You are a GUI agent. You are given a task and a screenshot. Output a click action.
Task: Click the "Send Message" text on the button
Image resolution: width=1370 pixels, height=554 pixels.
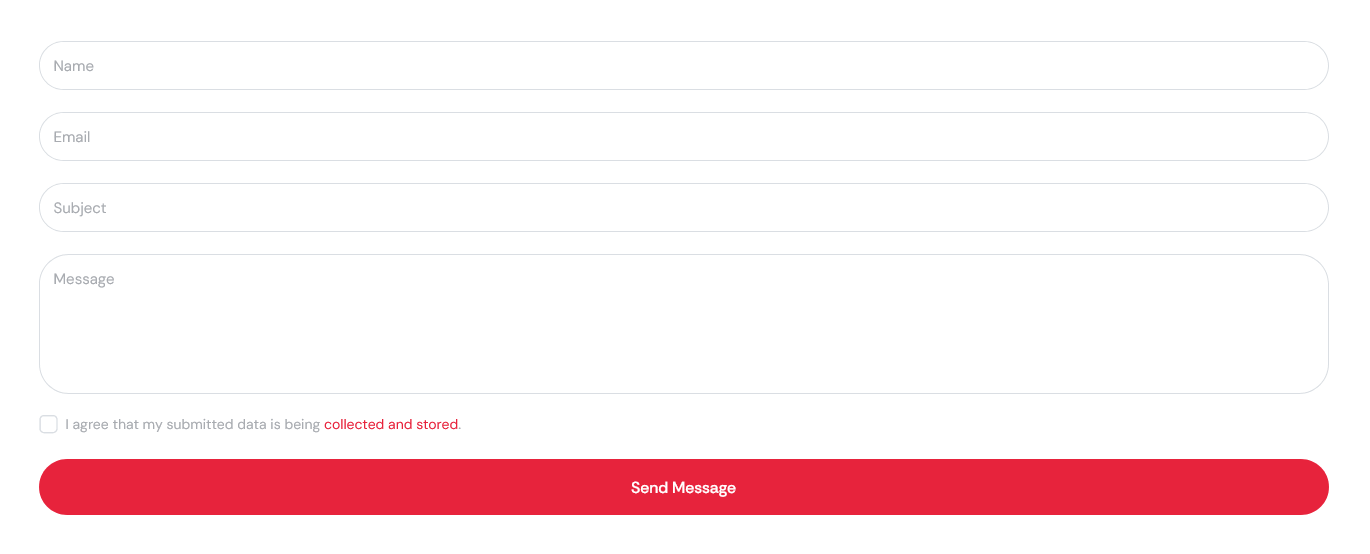coord(683,488)
